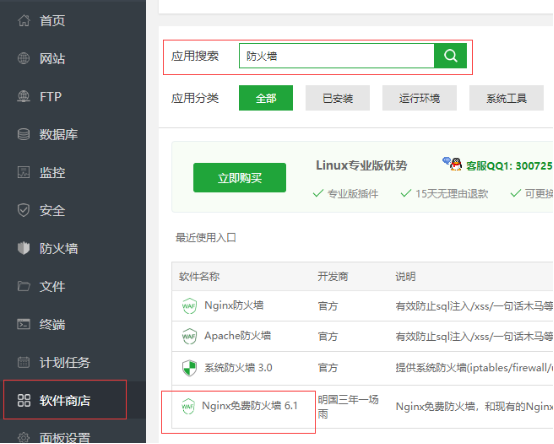Click the 专业版插件 text

click(353, 194)
